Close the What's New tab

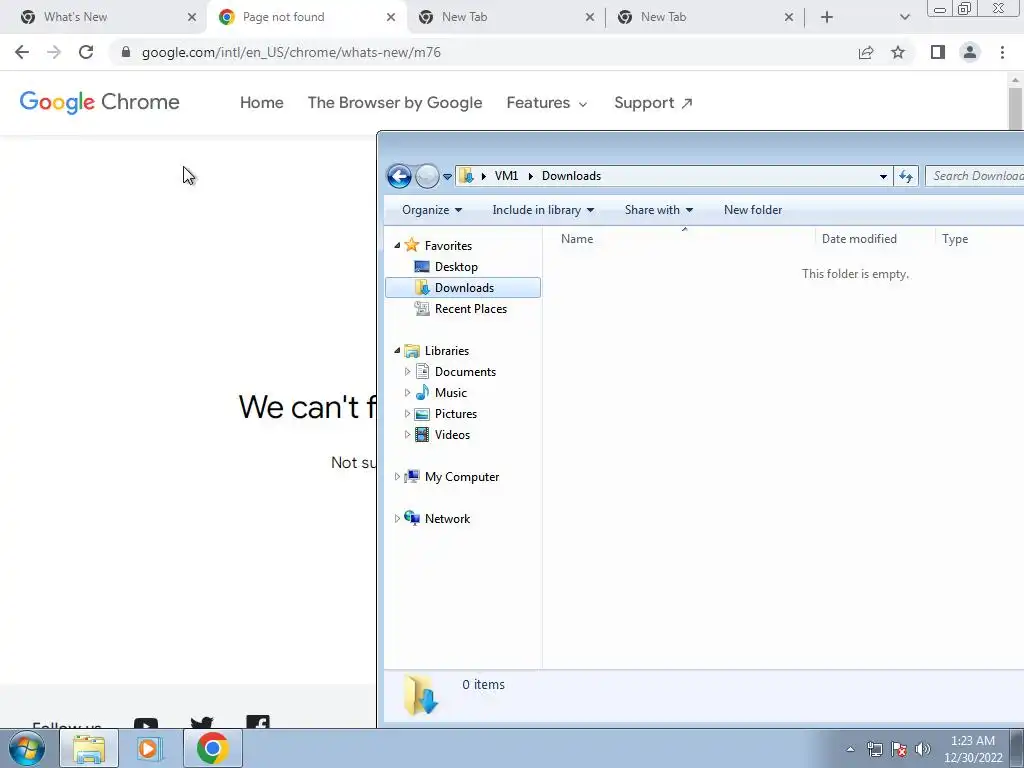(191, 17)
